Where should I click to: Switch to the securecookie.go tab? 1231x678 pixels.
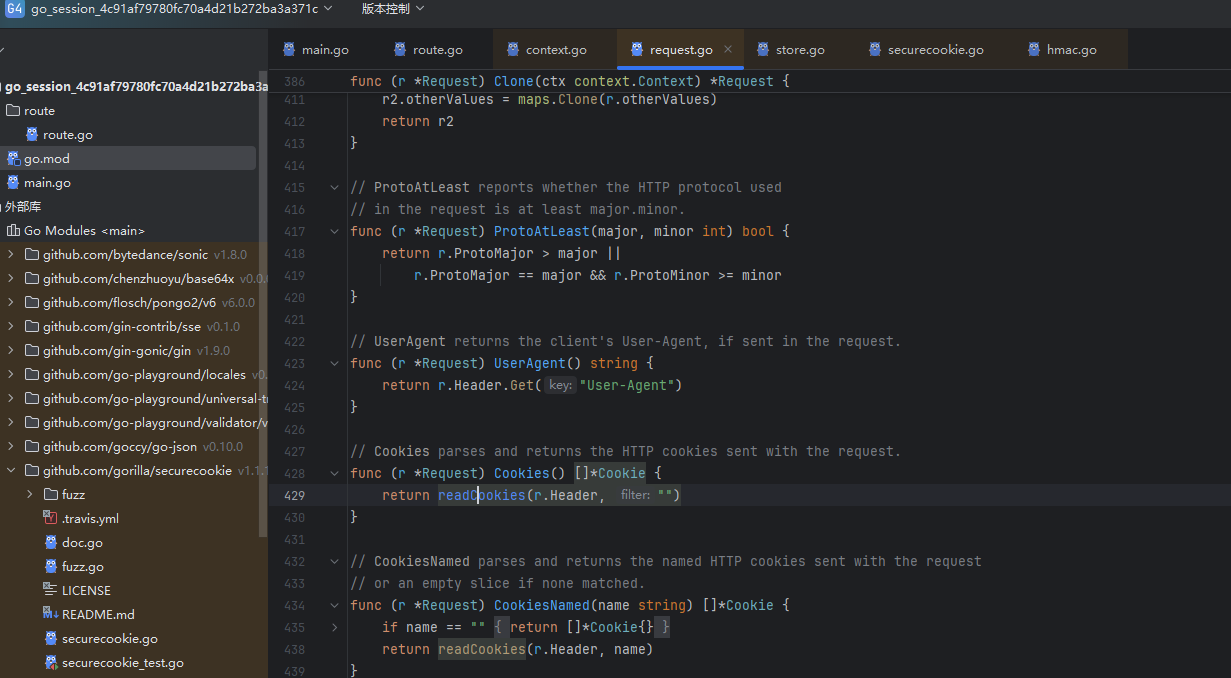click(x=935, y=50)
